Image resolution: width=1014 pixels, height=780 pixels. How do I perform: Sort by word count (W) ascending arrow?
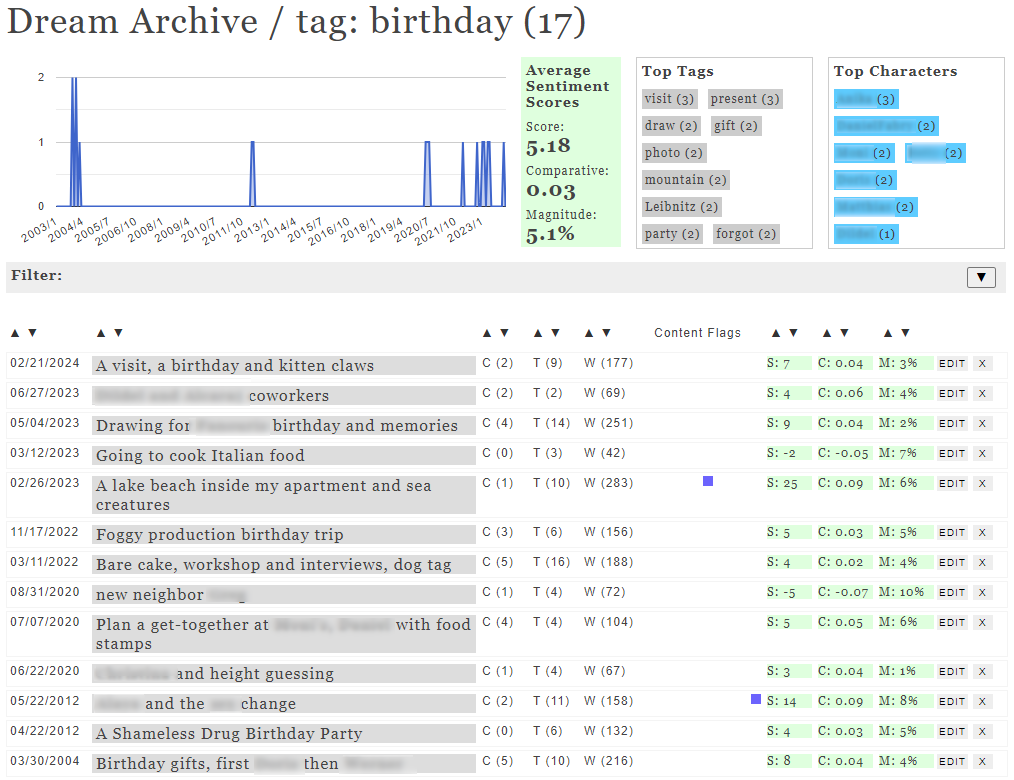589,333
